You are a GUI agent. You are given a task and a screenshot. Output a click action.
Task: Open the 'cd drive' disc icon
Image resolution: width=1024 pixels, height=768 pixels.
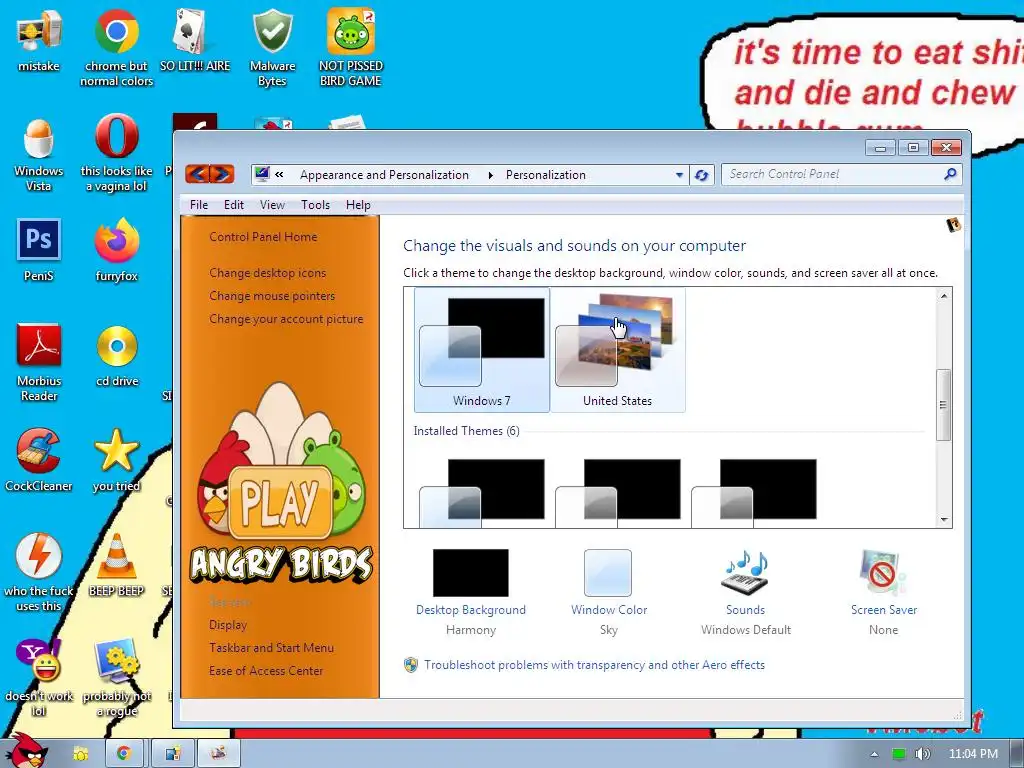[116, 355]
